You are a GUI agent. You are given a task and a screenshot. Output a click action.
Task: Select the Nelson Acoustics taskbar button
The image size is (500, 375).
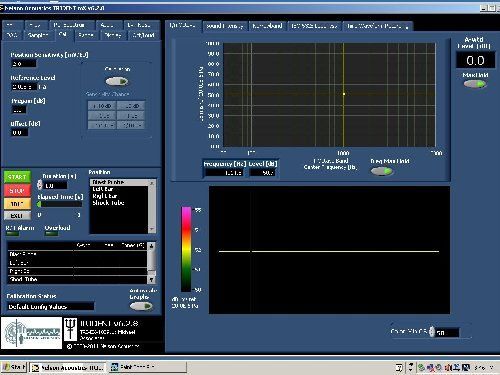click(68, 368)
